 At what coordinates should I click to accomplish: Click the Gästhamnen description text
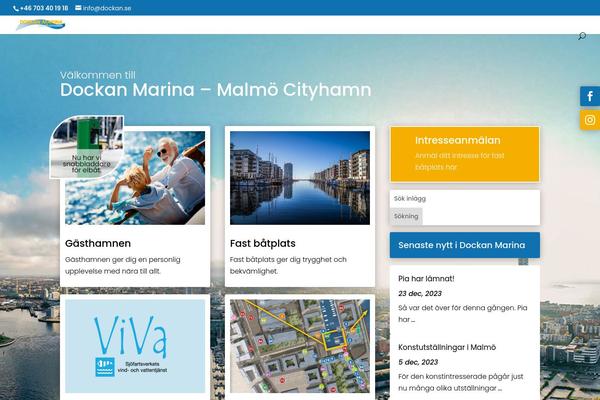point(122,265)
